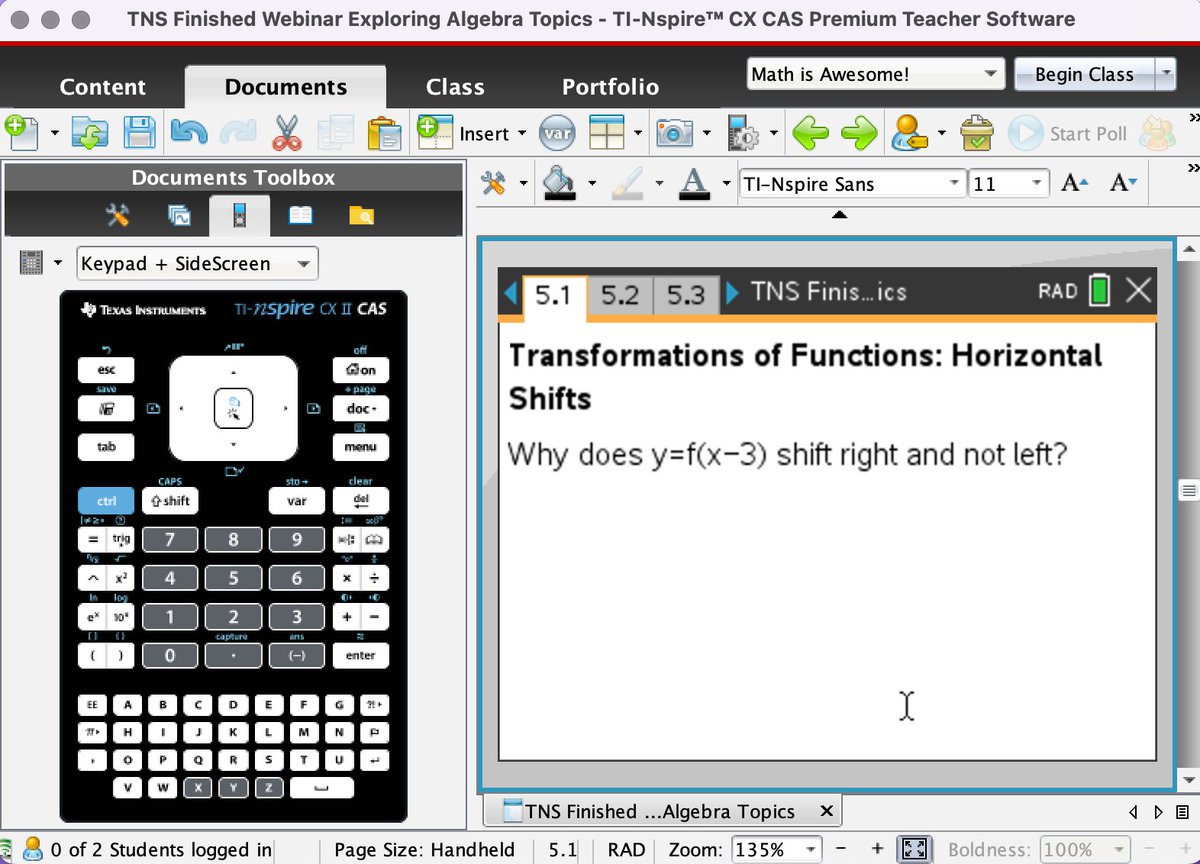
Task: Click the battery indicator icon
Action: 1100,291
